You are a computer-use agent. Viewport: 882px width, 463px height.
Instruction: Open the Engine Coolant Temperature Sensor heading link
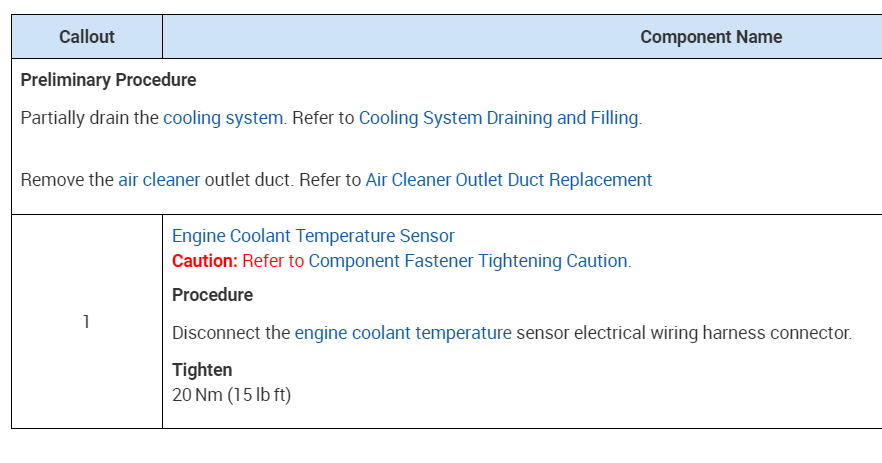313,236
